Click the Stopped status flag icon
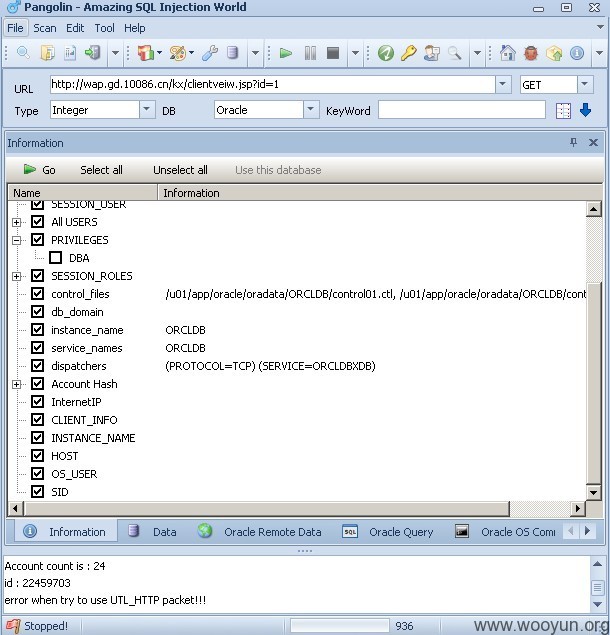 [x=13, y=626]
